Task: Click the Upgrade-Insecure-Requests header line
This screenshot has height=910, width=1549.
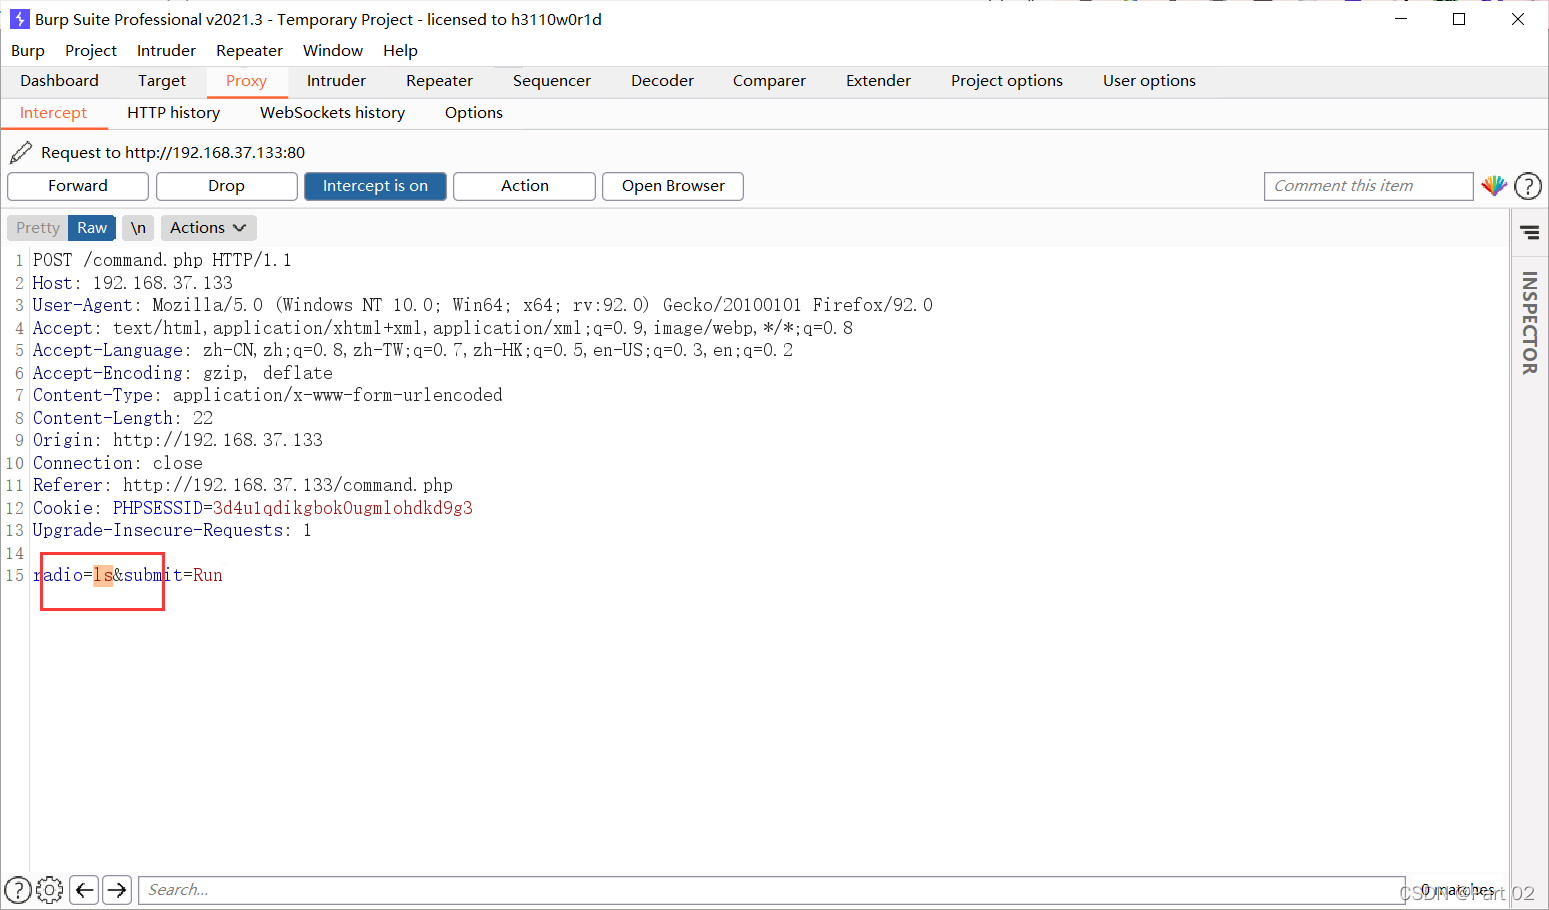Action: (171, 530)
